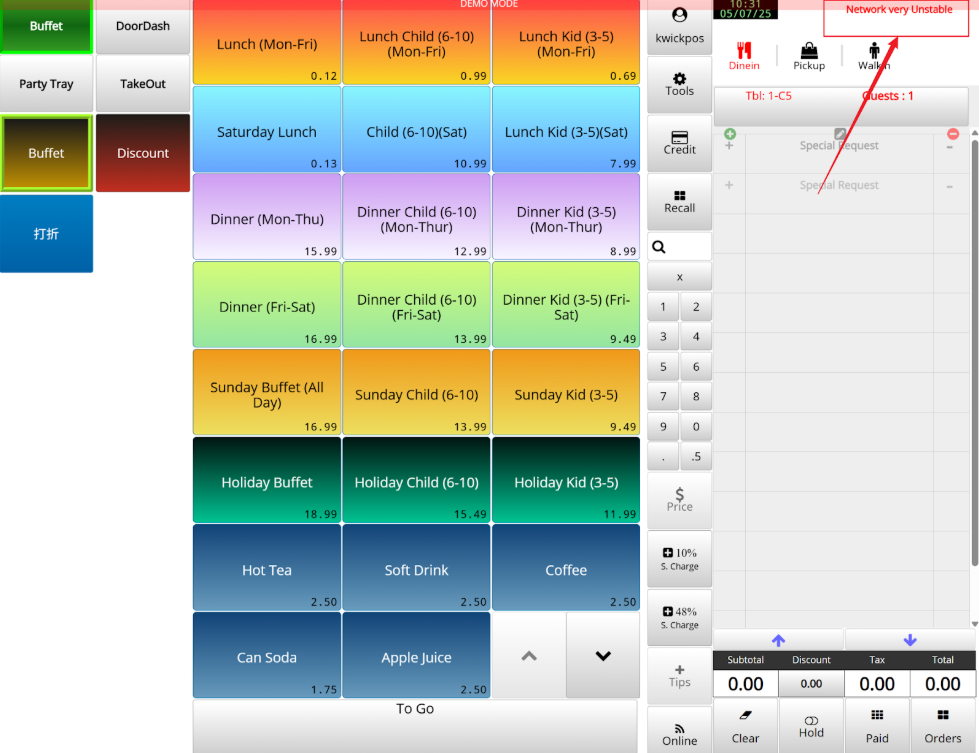Open the TakeOut menu tab
Screen dimensions: 979x753
pos(143,84)
